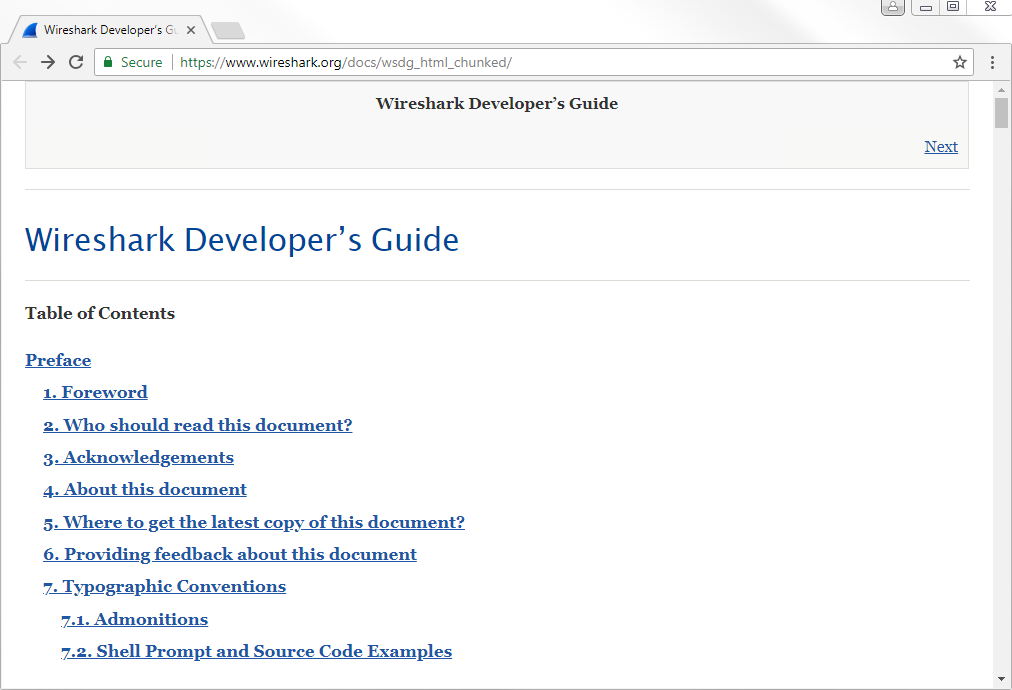Open 'Providing feedback about this document' link
This screenshot has width=1012, height=690.
click(230, 554)
